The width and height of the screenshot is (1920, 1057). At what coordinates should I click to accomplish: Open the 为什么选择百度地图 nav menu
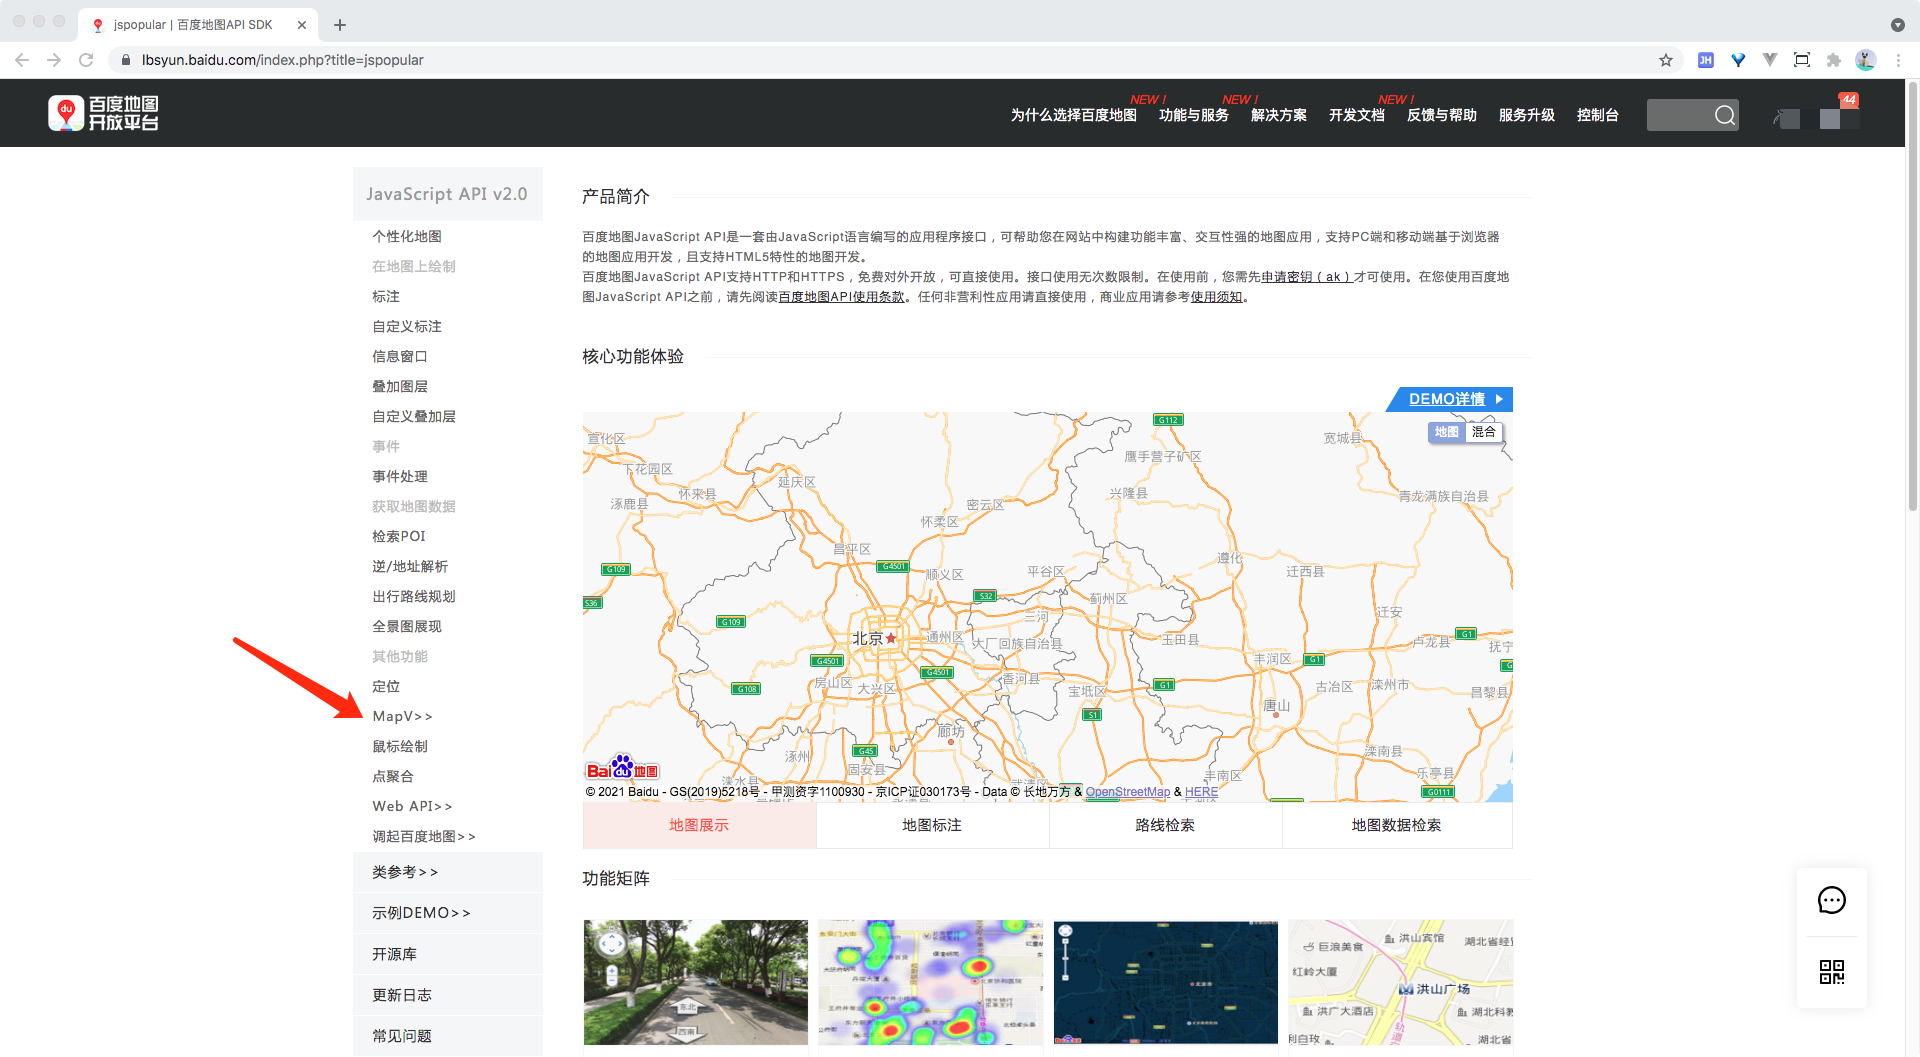coord(1073,115)
